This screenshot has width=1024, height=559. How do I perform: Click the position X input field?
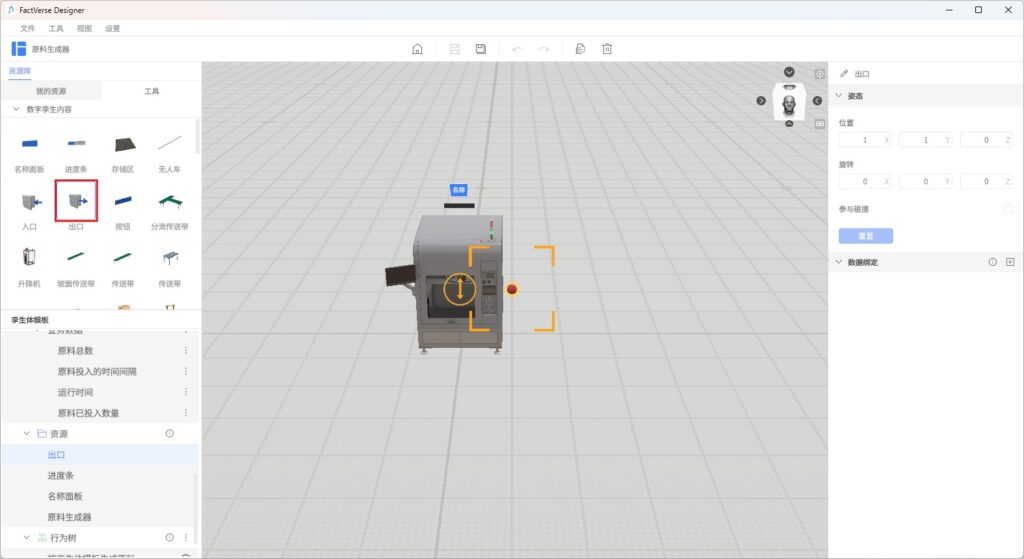click(860, 140)
